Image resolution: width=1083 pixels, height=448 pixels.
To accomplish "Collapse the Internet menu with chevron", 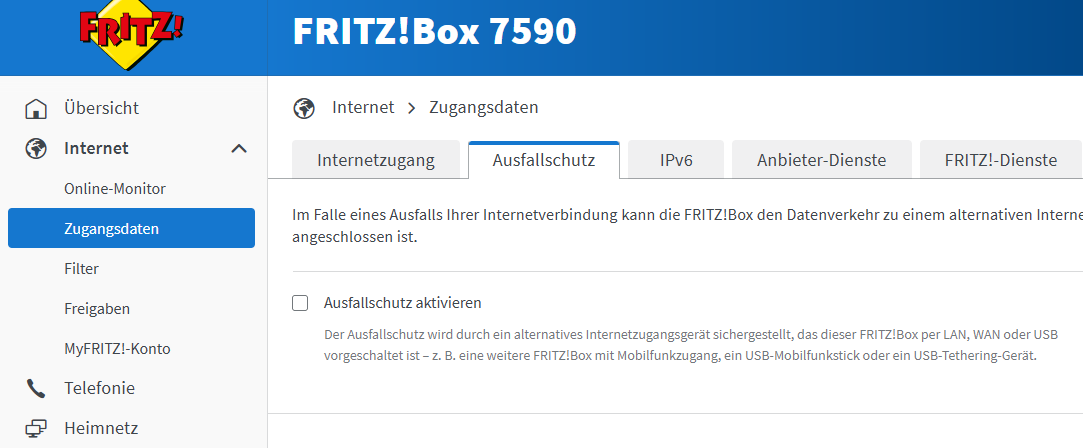I will click(238, 148).
